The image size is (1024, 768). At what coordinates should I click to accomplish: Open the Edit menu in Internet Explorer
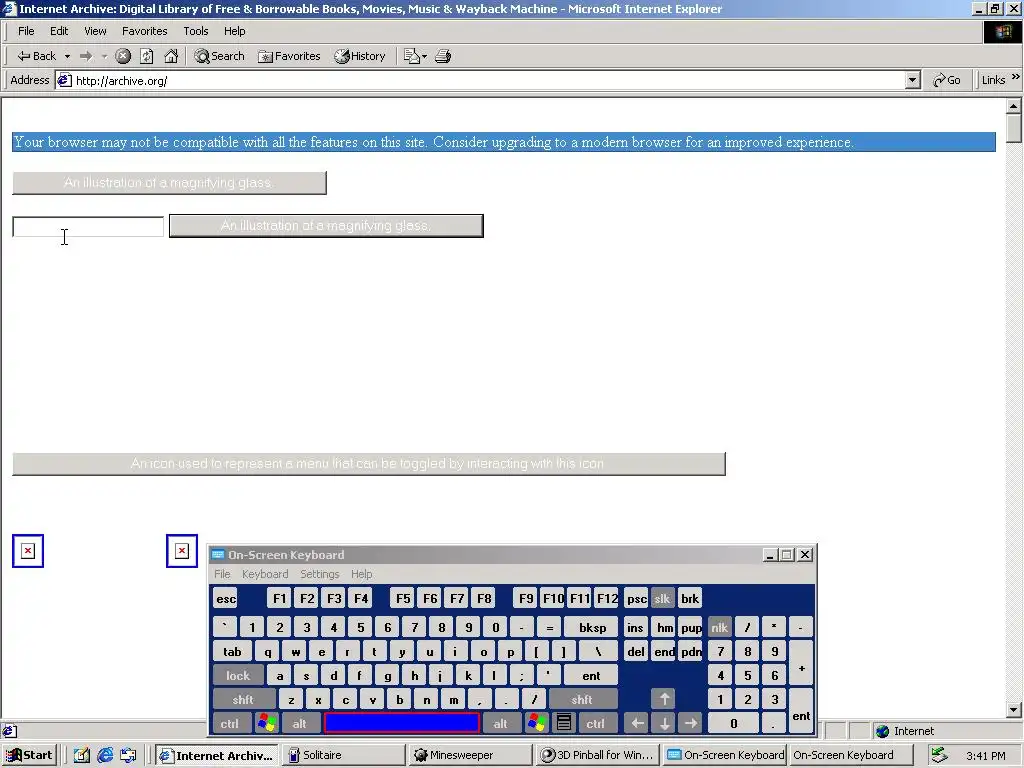59,31
